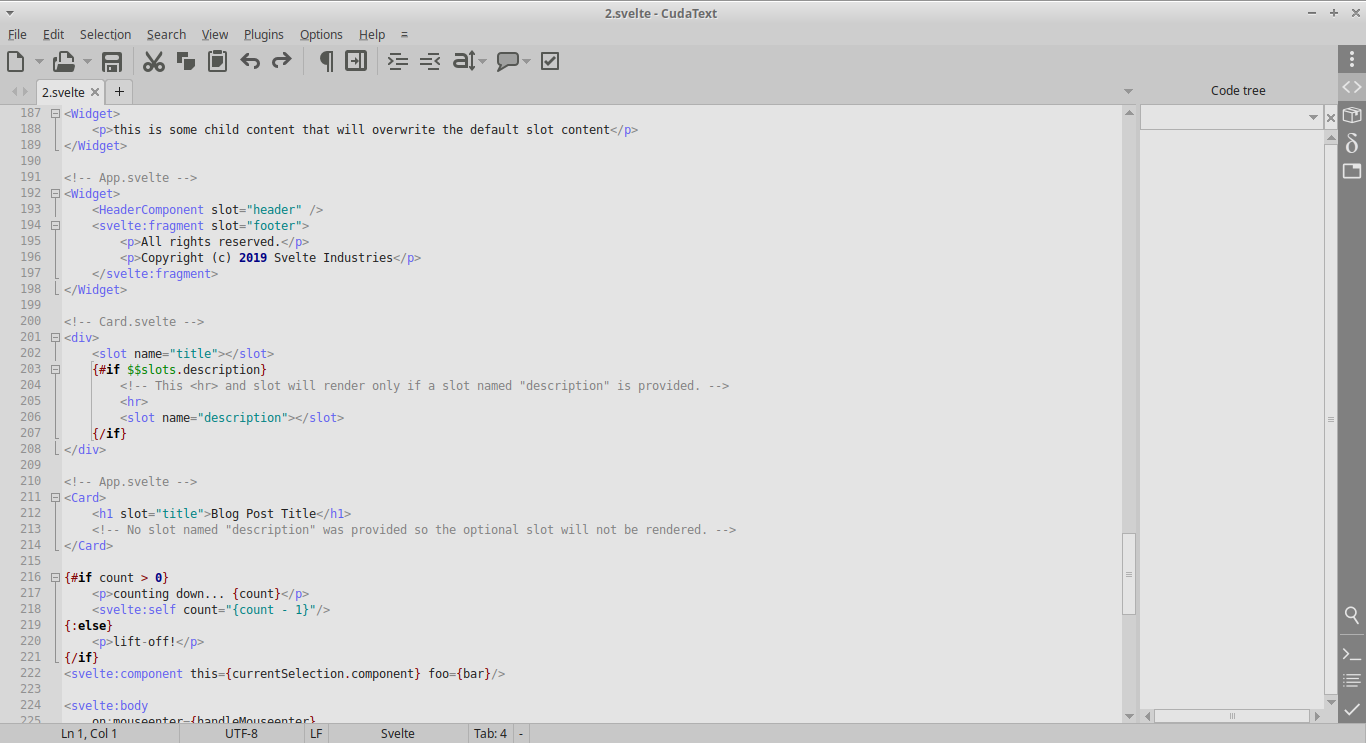
Task: Expand the recent files dropdown arrow
Action: [87, 61]
